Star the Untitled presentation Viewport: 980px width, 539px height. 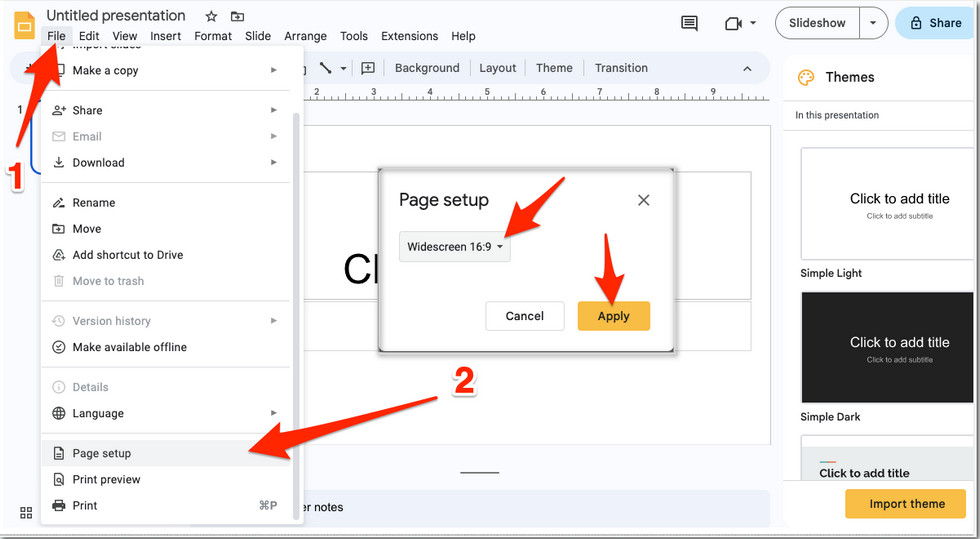[x=211, y=16]
